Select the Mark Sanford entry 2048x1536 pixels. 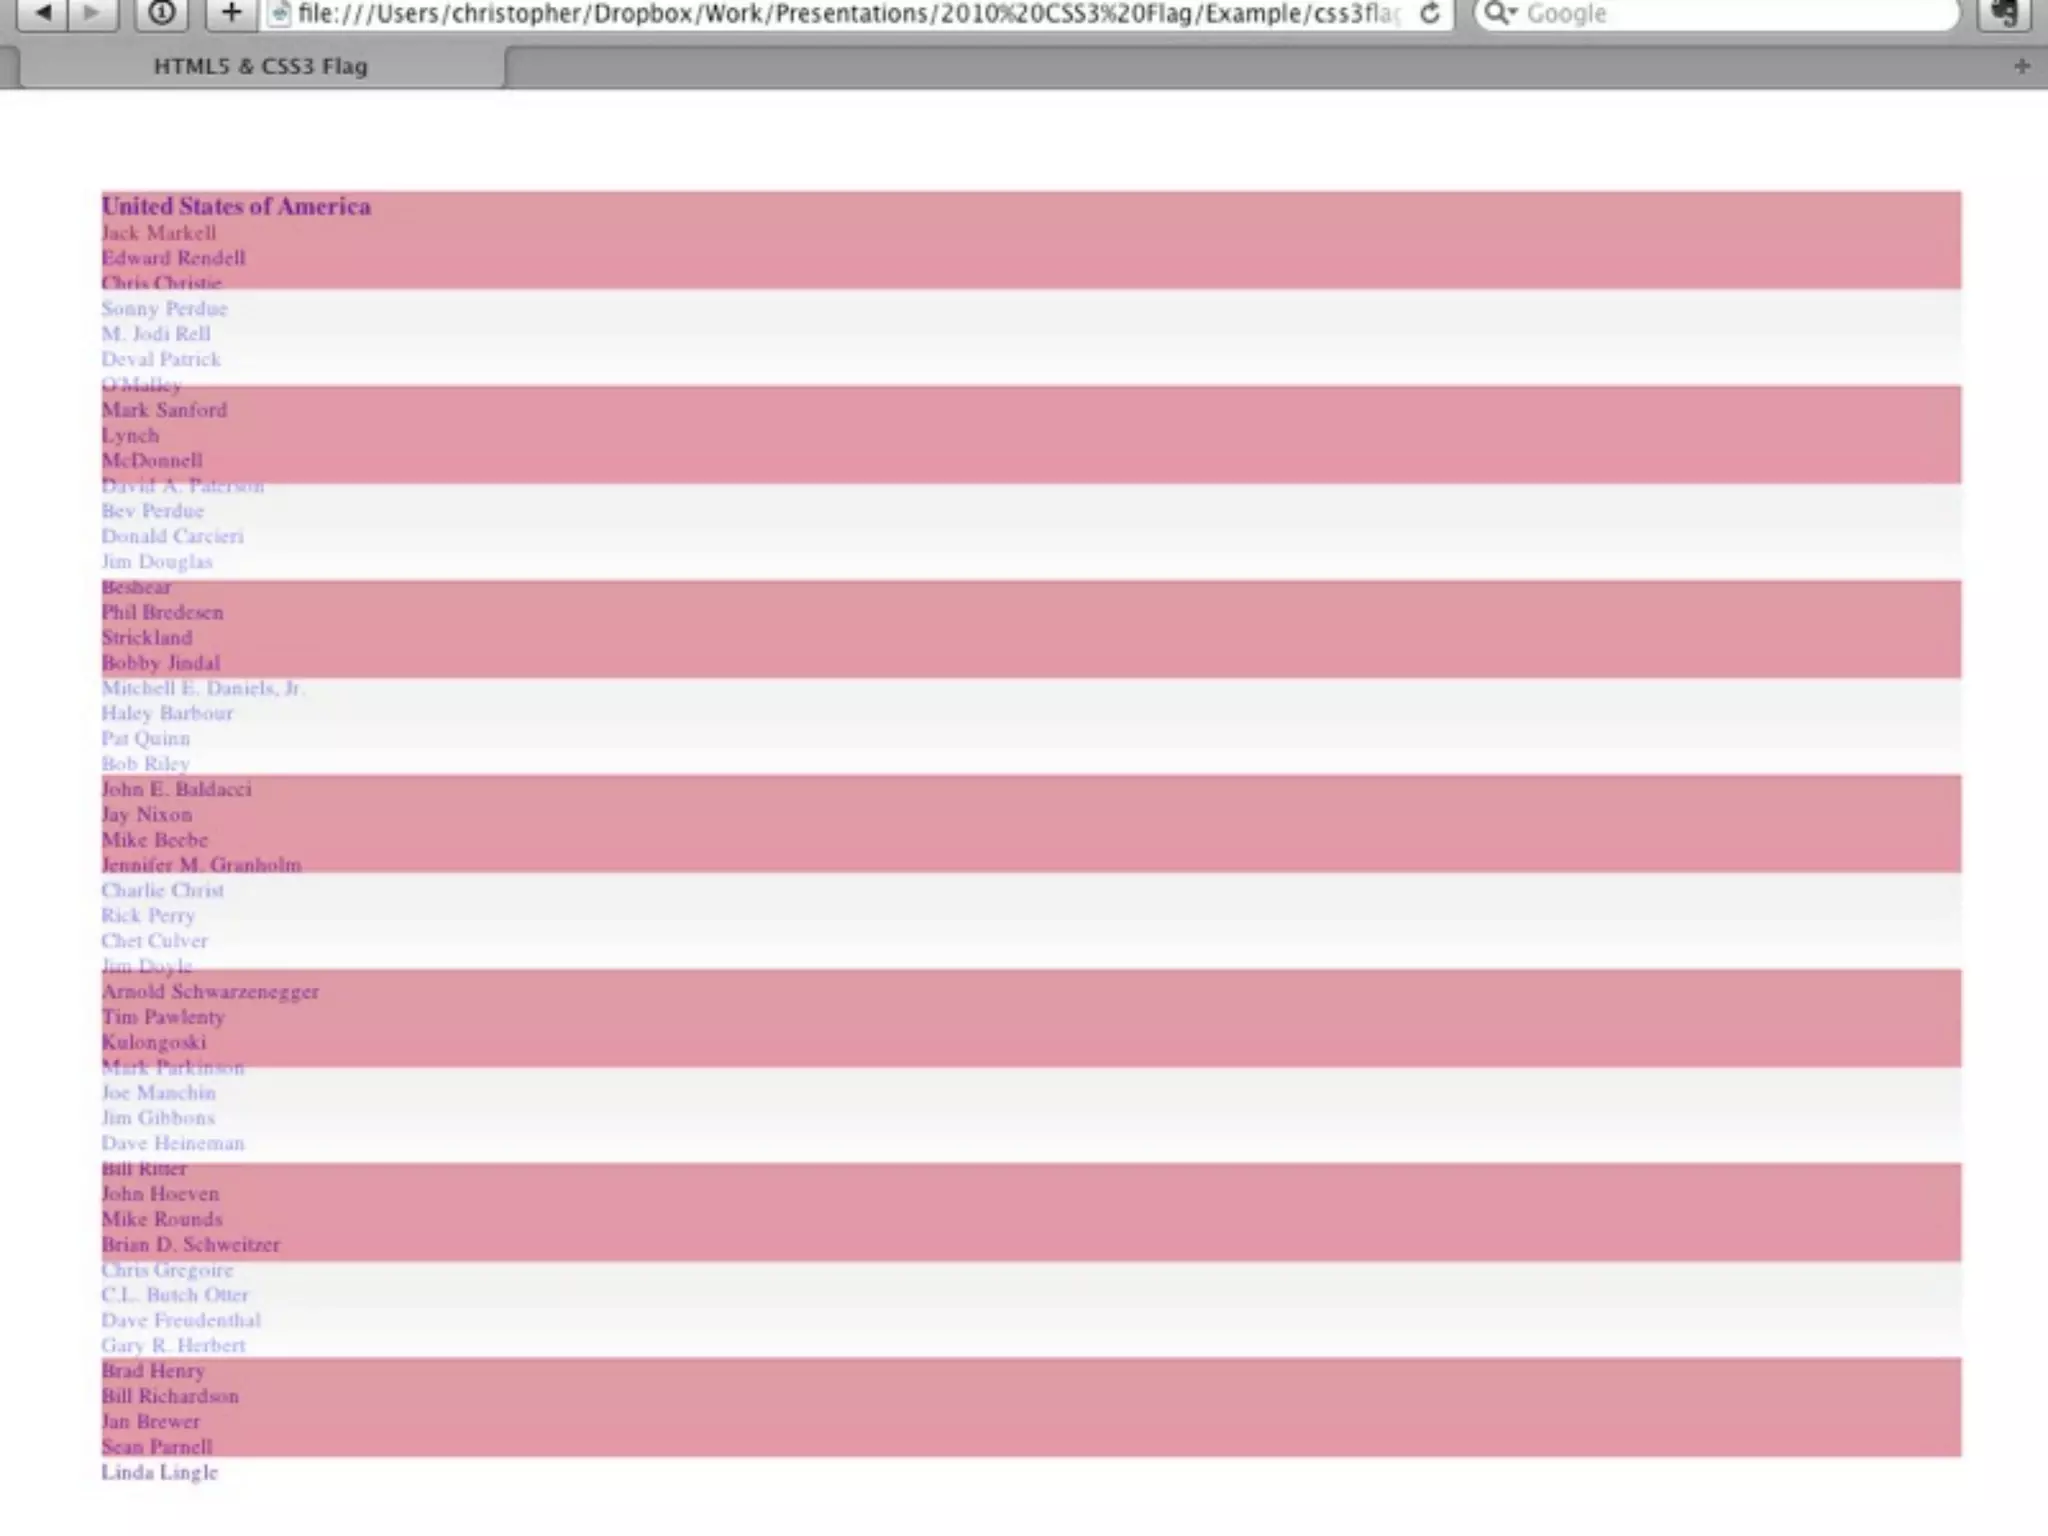(164, 410)
